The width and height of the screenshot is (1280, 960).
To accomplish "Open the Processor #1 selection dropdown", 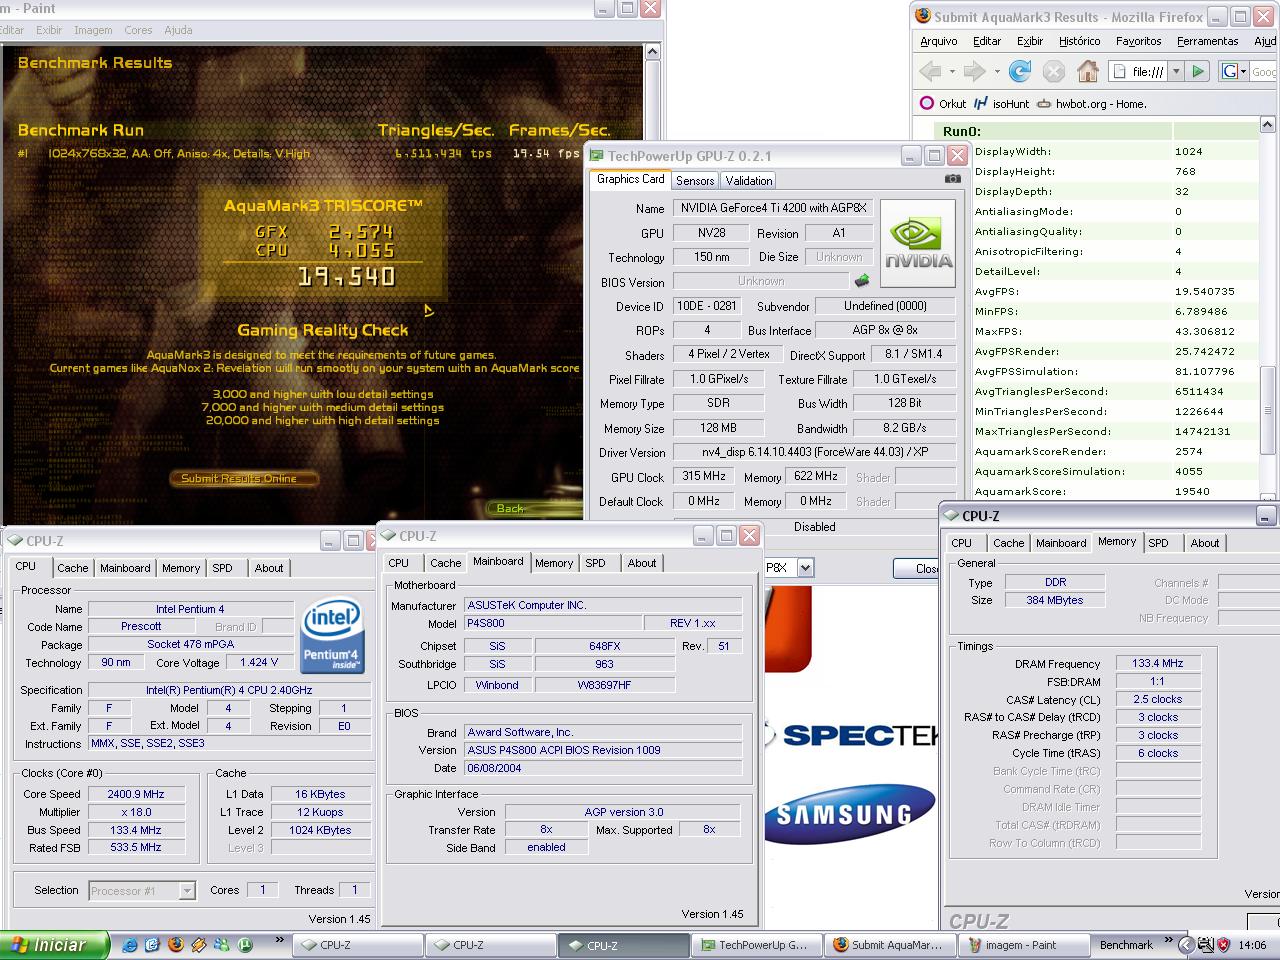I will tap(186, 890).
